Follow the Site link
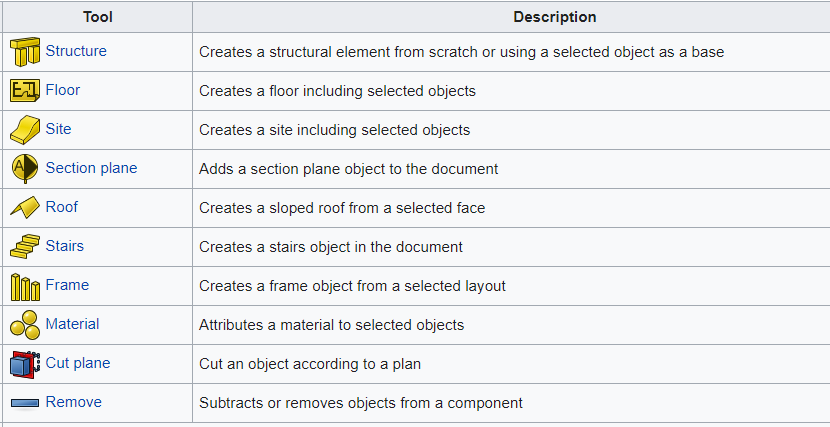Screen dimensions: 830x427 click(x=59, y=129)
